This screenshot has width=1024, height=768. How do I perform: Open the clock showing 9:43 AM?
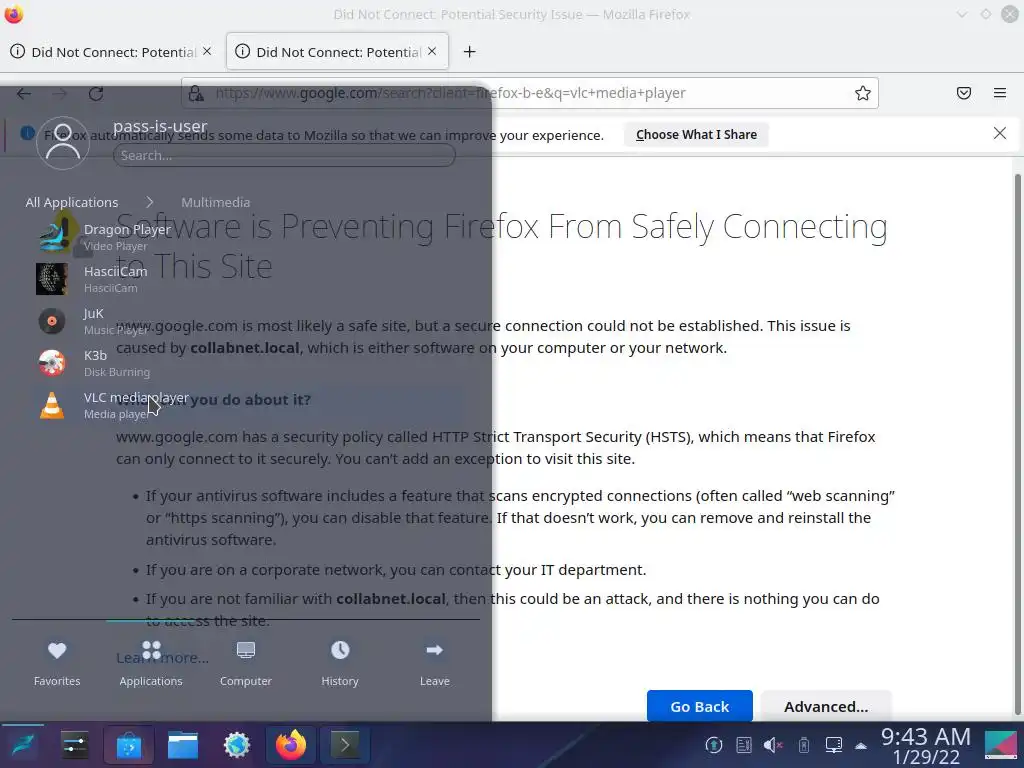click(x=926, y=746)
